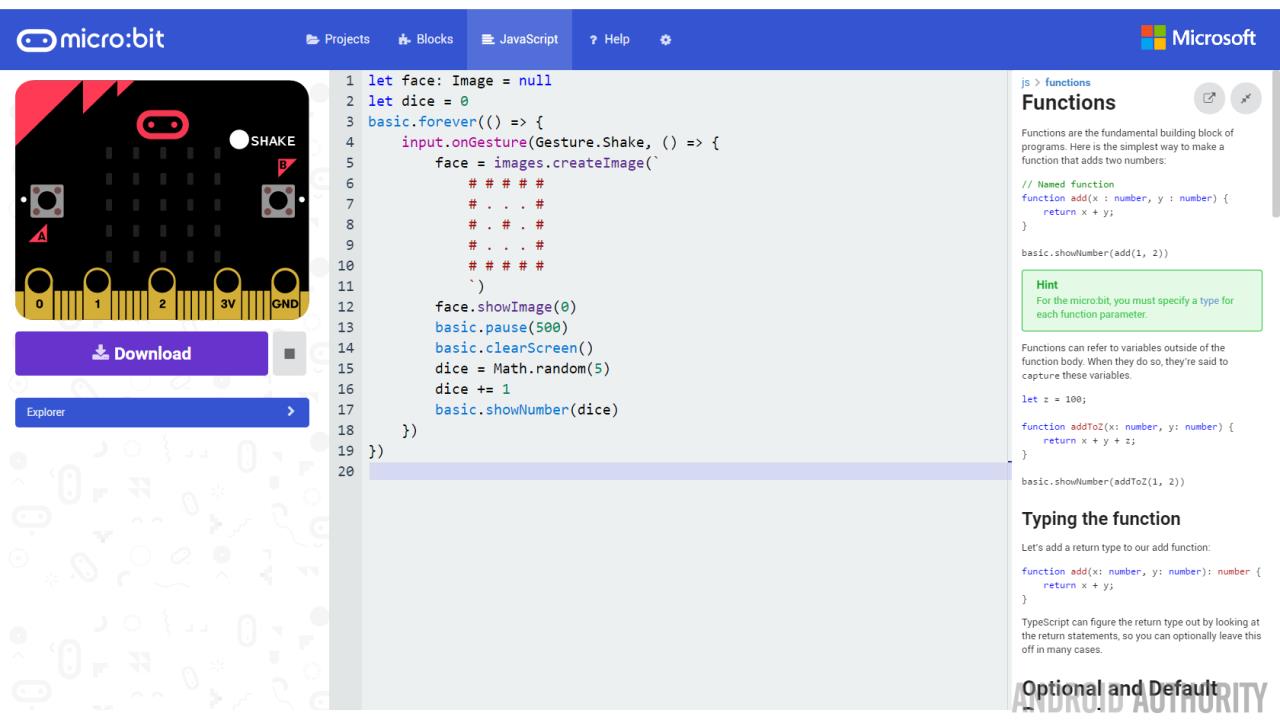Expand the Explorer panel
This screenshot has width=1280, height=720.
pos(162,412)
